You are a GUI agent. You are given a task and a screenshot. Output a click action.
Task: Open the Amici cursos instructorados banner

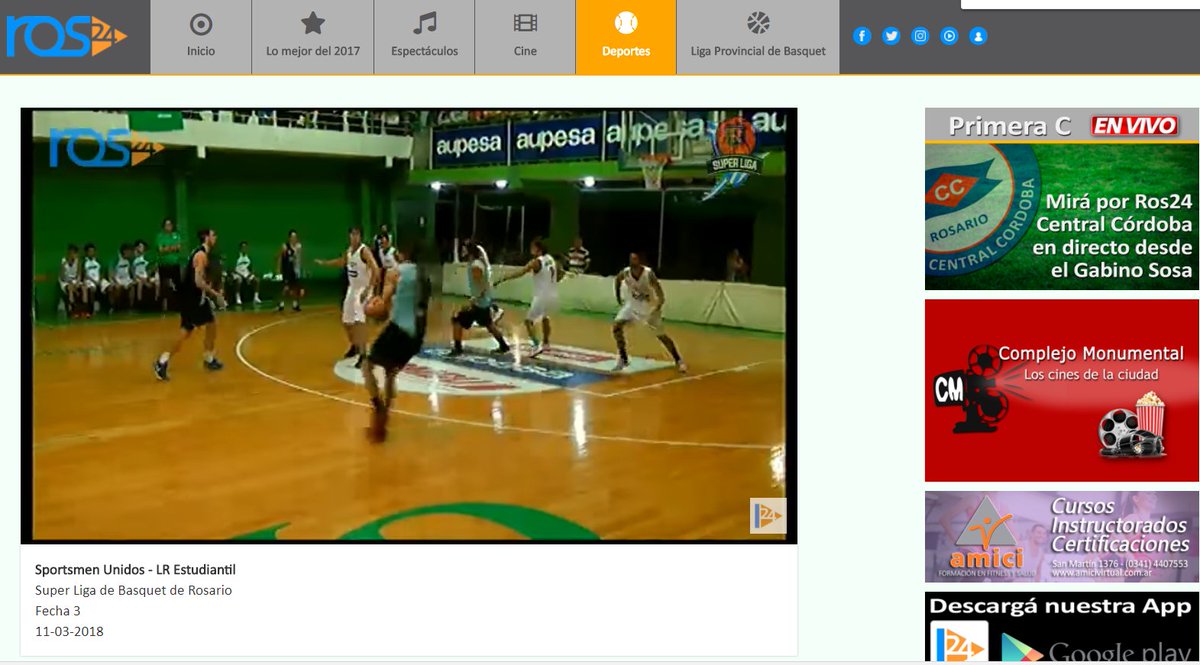(x=1062, y=537)
